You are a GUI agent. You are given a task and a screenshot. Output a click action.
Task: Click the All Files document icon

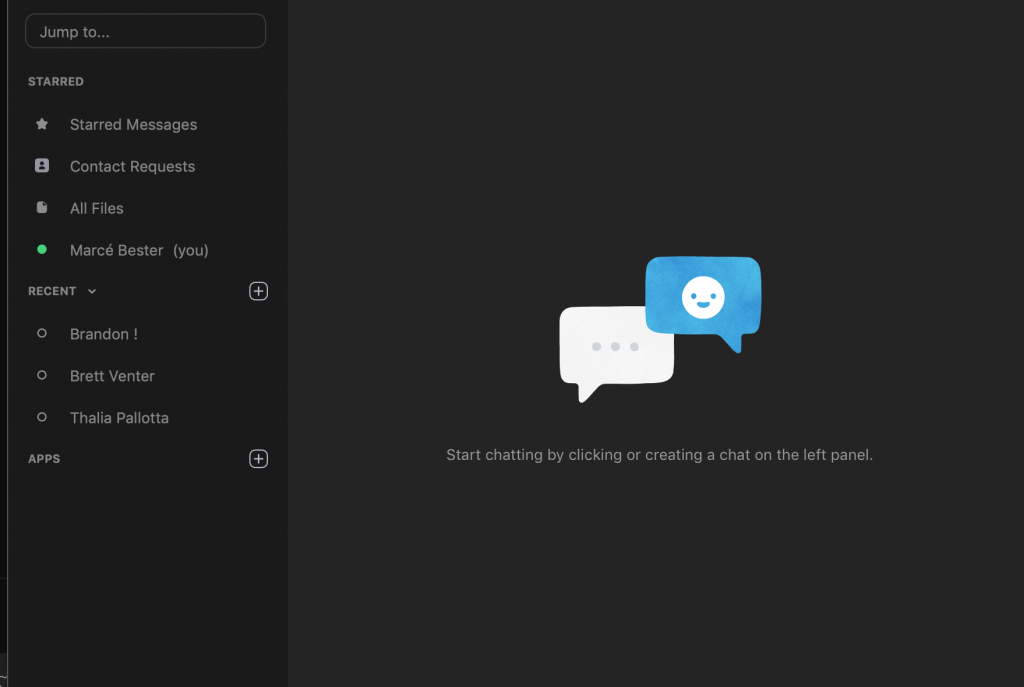pos(42,208)
